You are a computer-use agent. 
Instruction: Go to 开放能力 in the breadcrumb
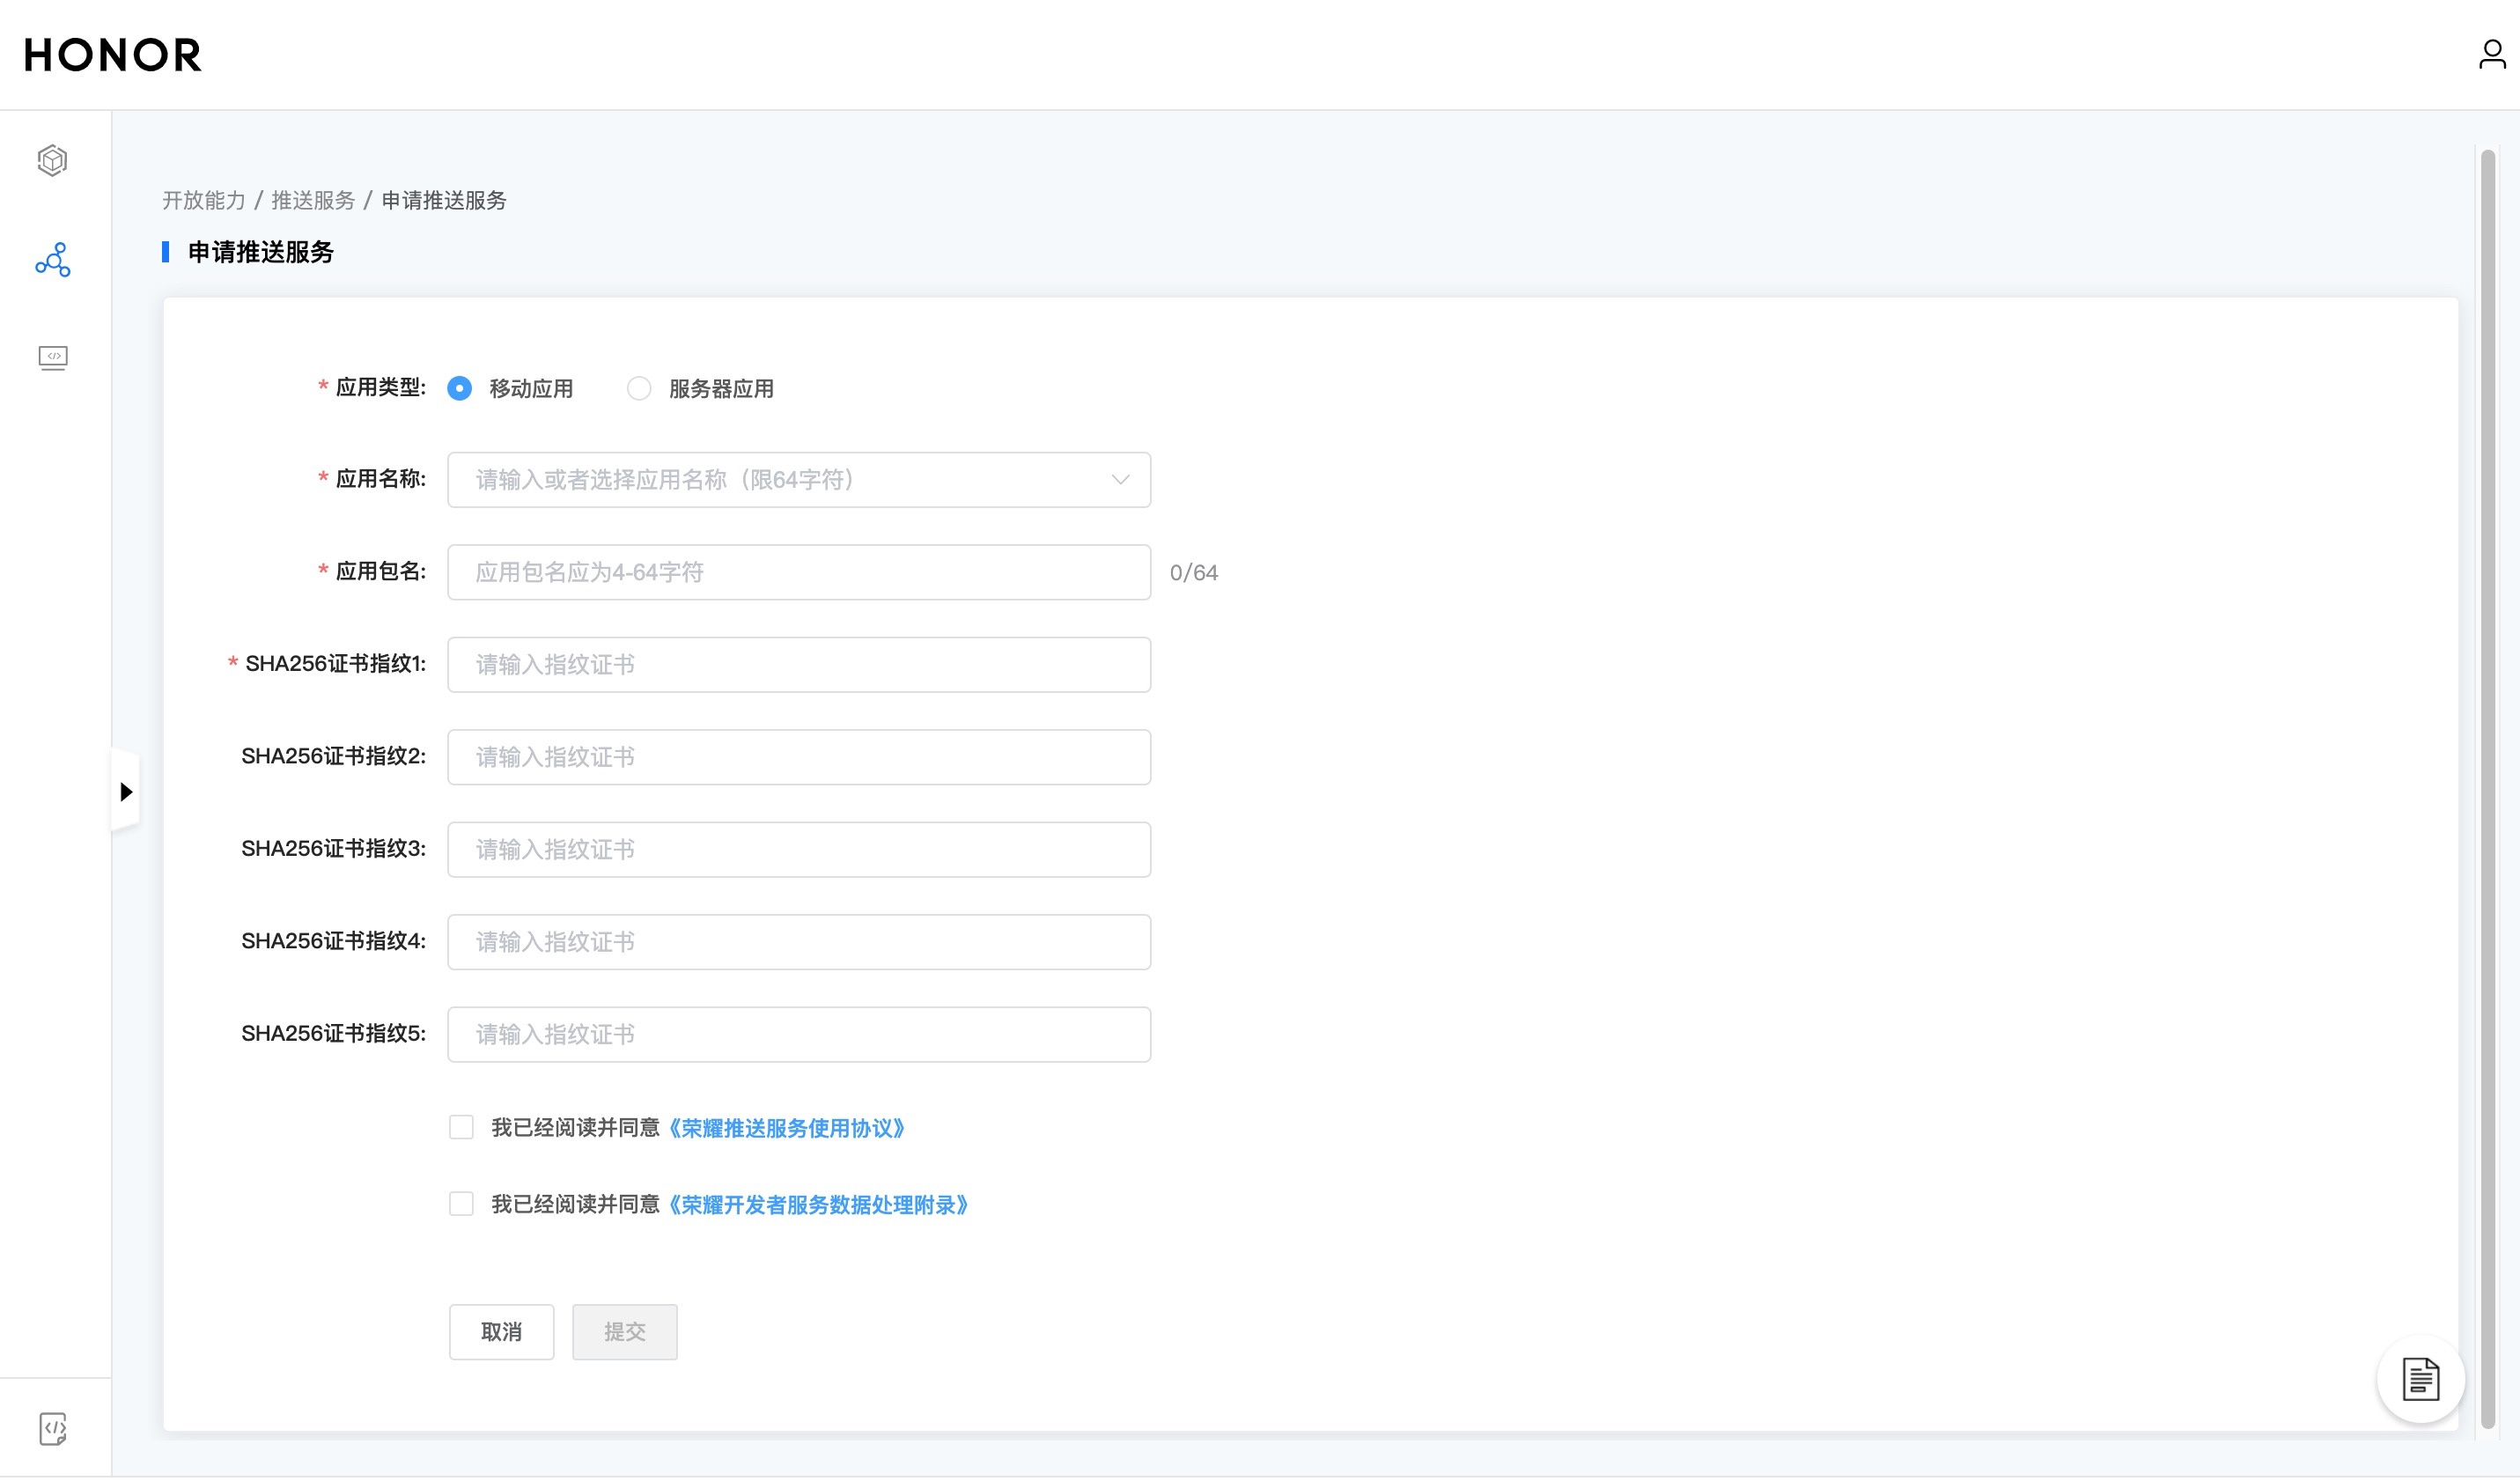pyautogui.click(x=204, y=201)
